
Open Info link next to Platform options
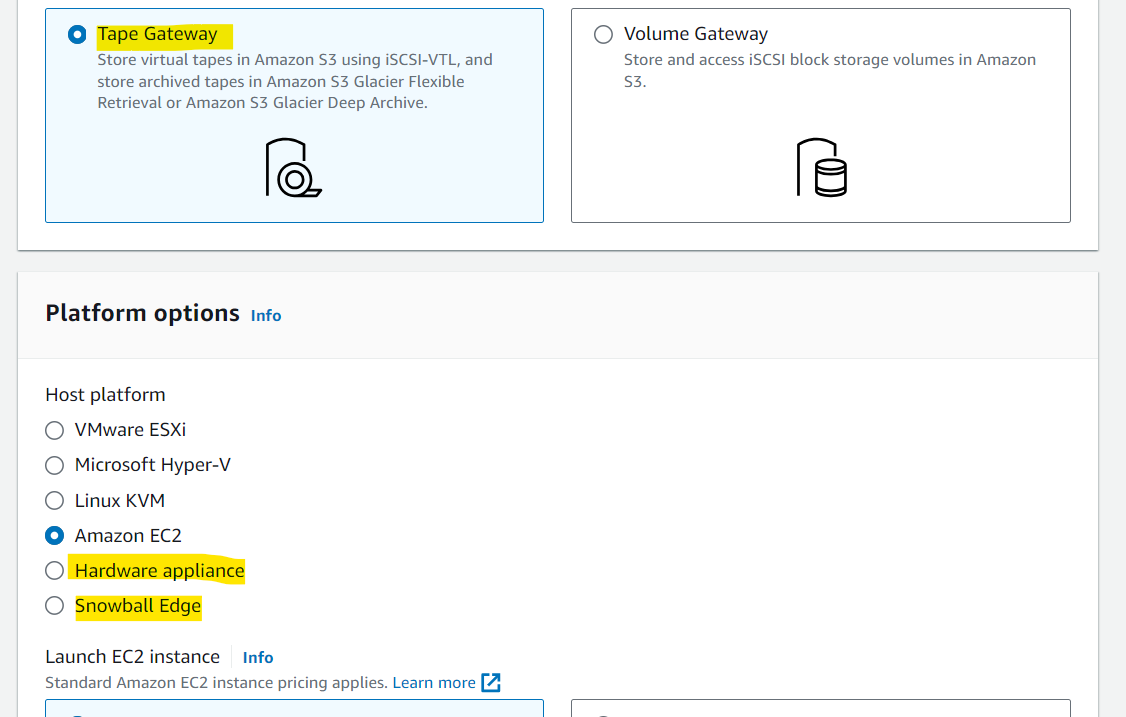(x=266, y=316)
